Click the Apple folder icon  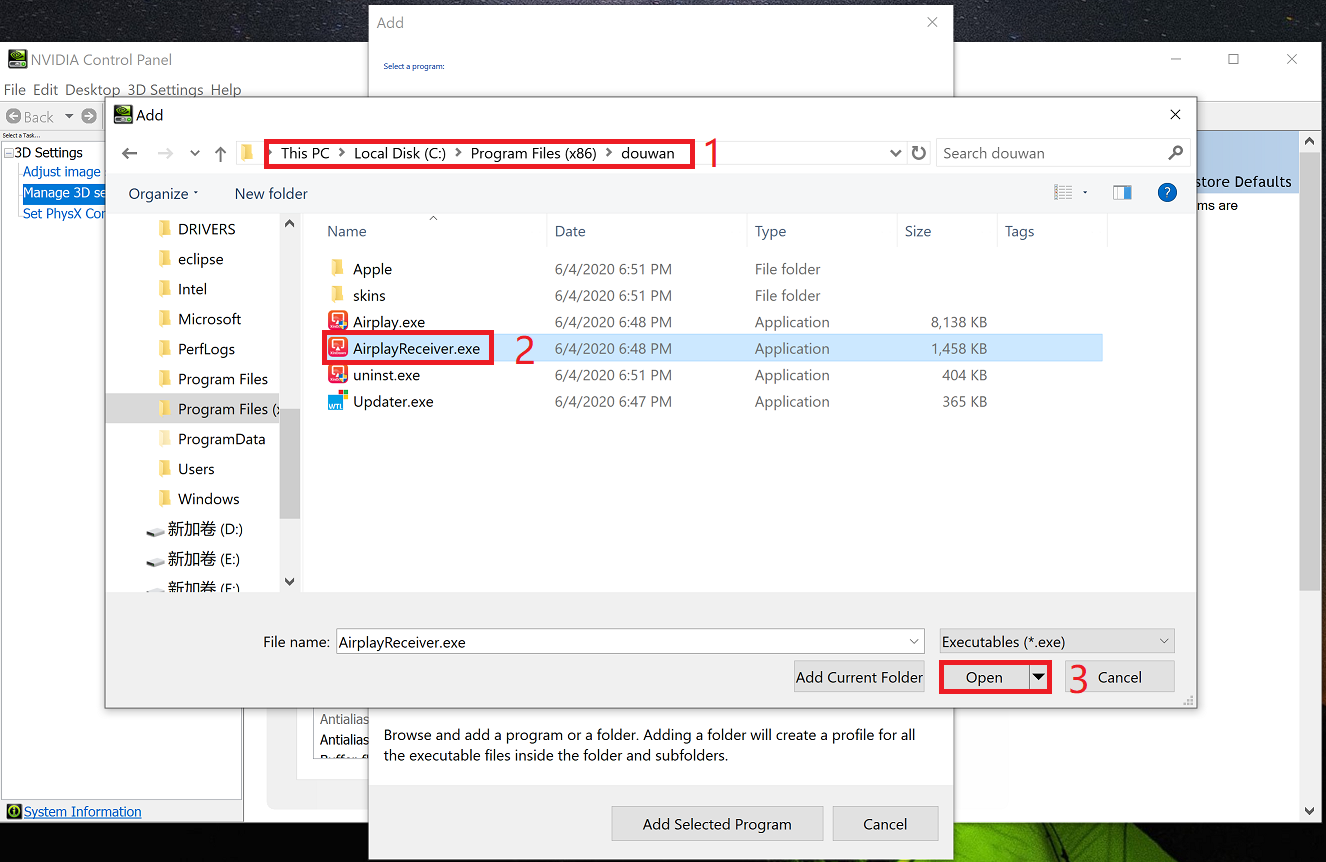(337, 269)
